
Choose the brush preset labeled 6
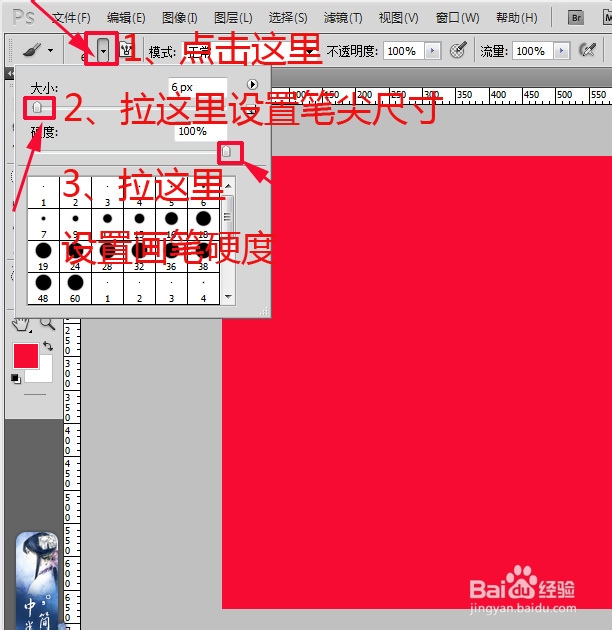click(203, 193)
